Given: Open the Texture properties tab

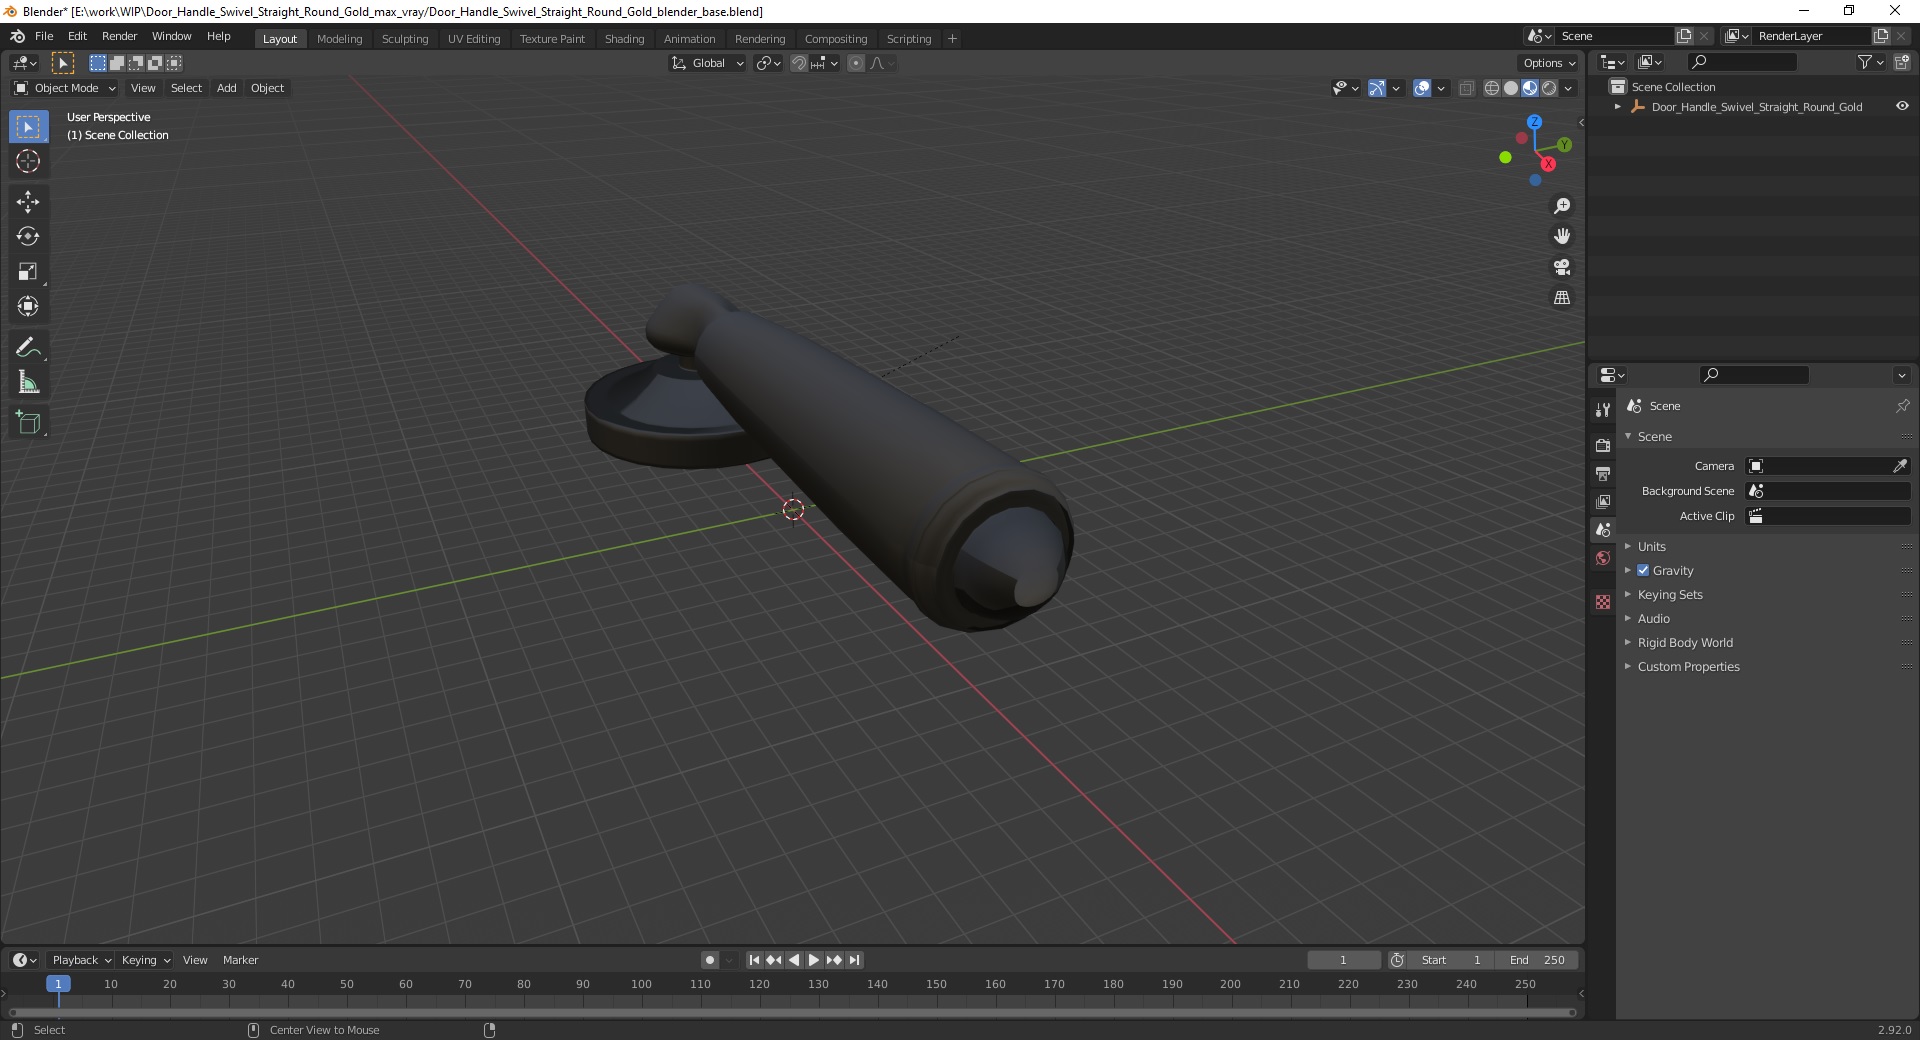Looking at the screenshot, I should [x=1603, y=602].
